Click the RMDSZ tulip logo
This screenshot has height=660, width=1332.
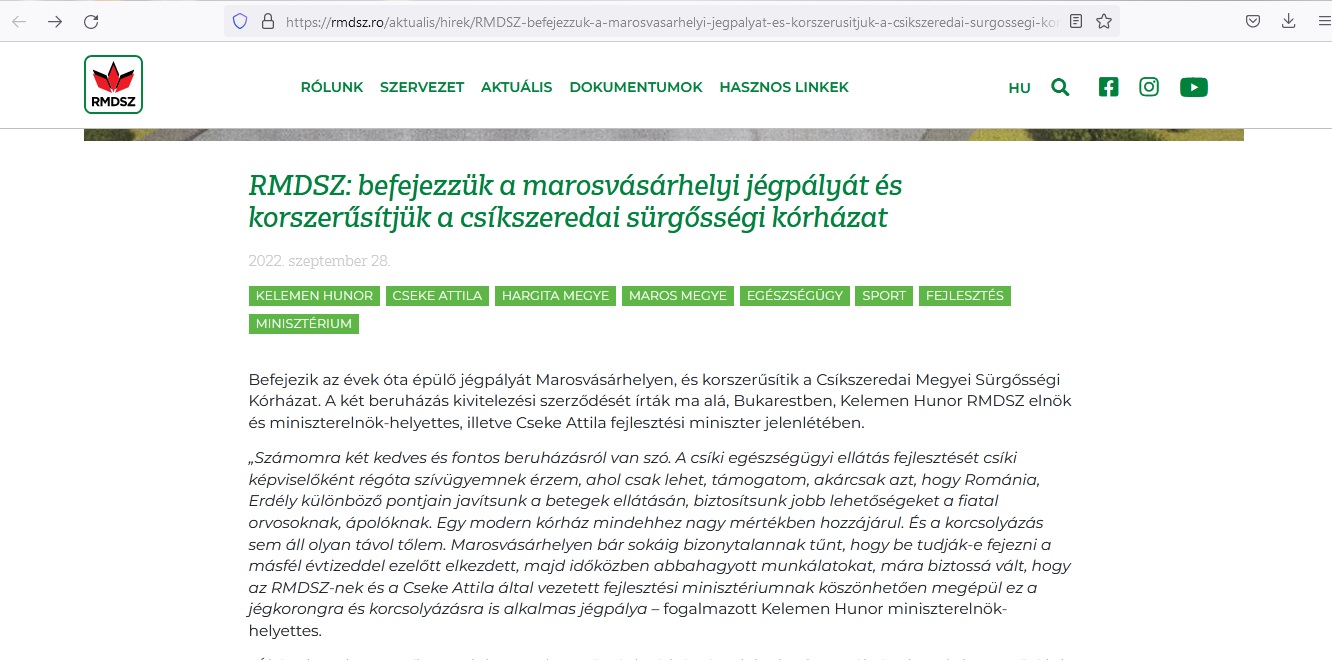pos(114,85)
